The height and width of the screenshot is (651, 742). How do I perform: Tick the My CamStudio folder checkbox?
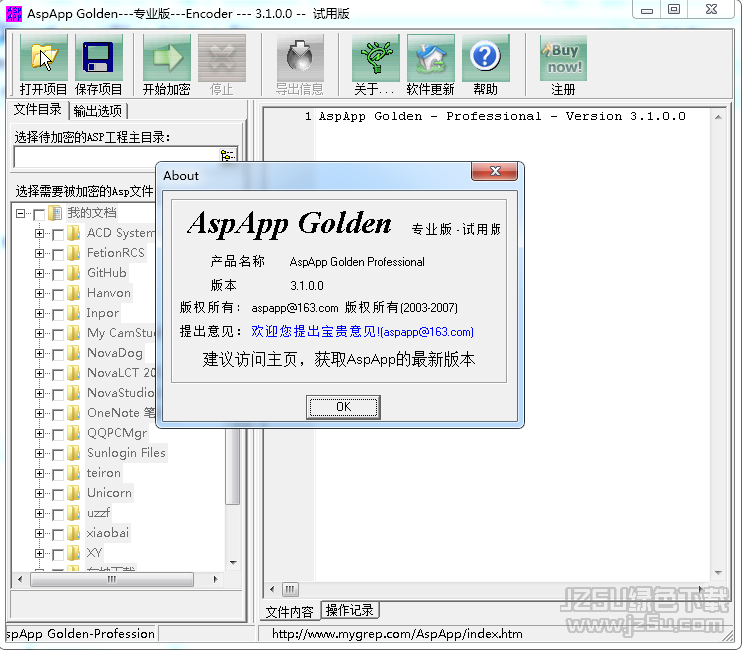coord(58,334)
